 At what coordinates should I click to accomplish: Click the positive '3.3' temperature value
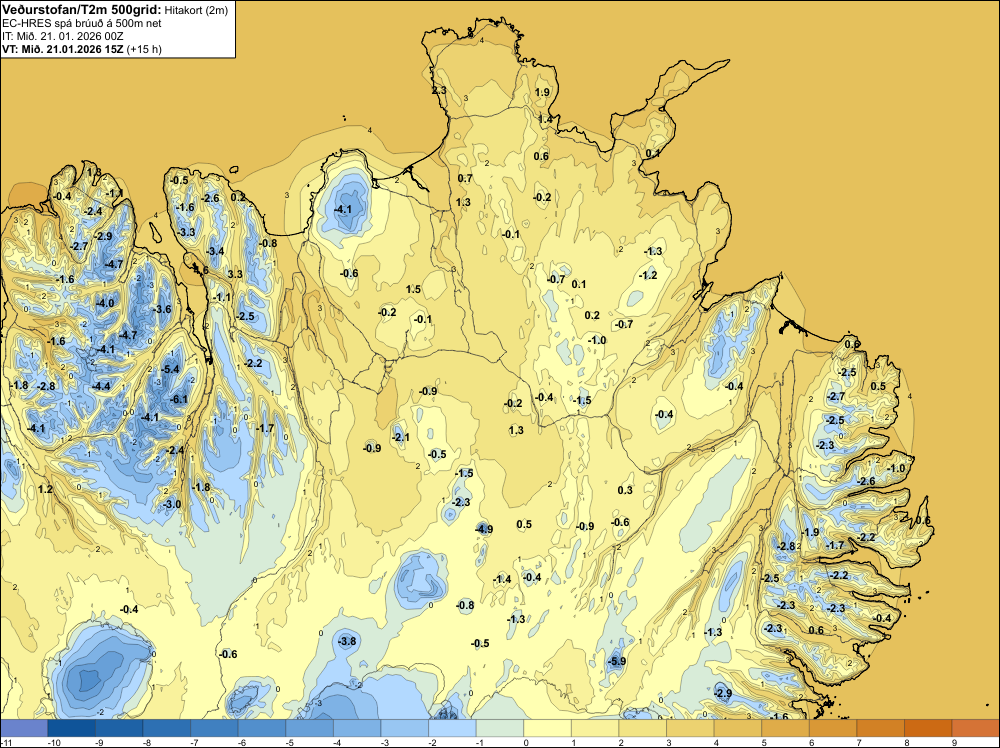(x=235, y=274)
